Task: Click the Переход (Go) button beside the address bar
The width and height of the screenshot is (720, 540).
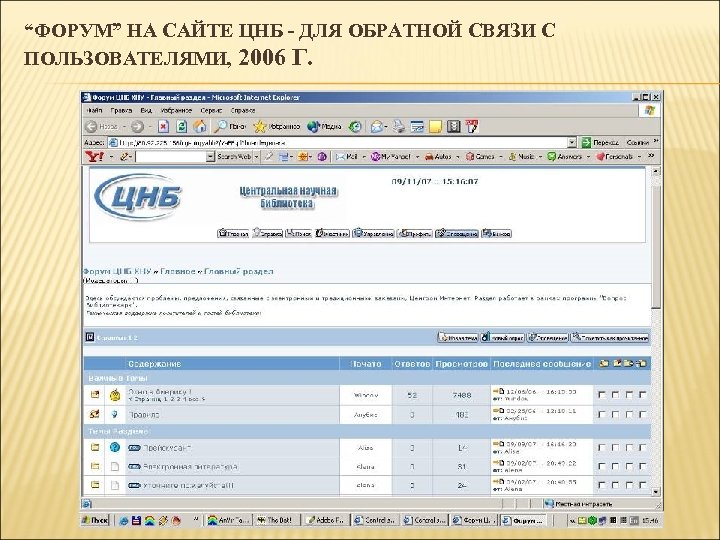Action: coord(600,142)
